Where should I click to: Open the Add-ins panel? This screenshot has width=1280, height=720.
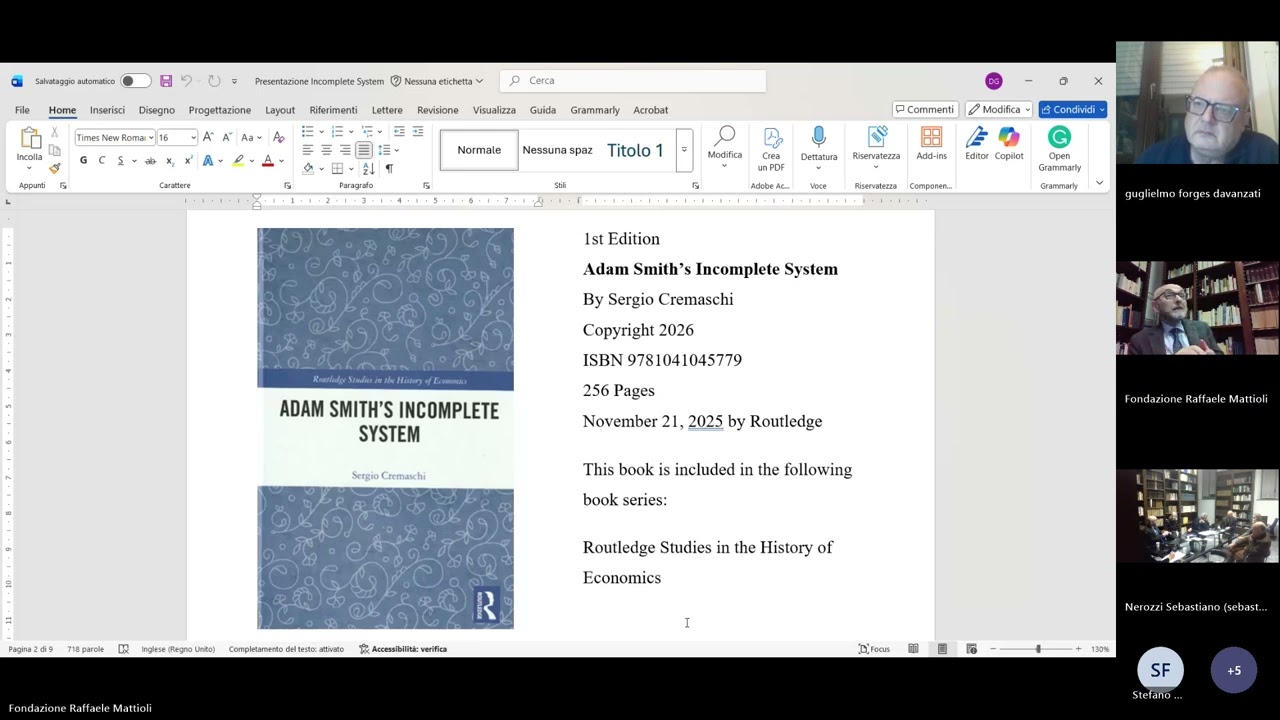931,143
